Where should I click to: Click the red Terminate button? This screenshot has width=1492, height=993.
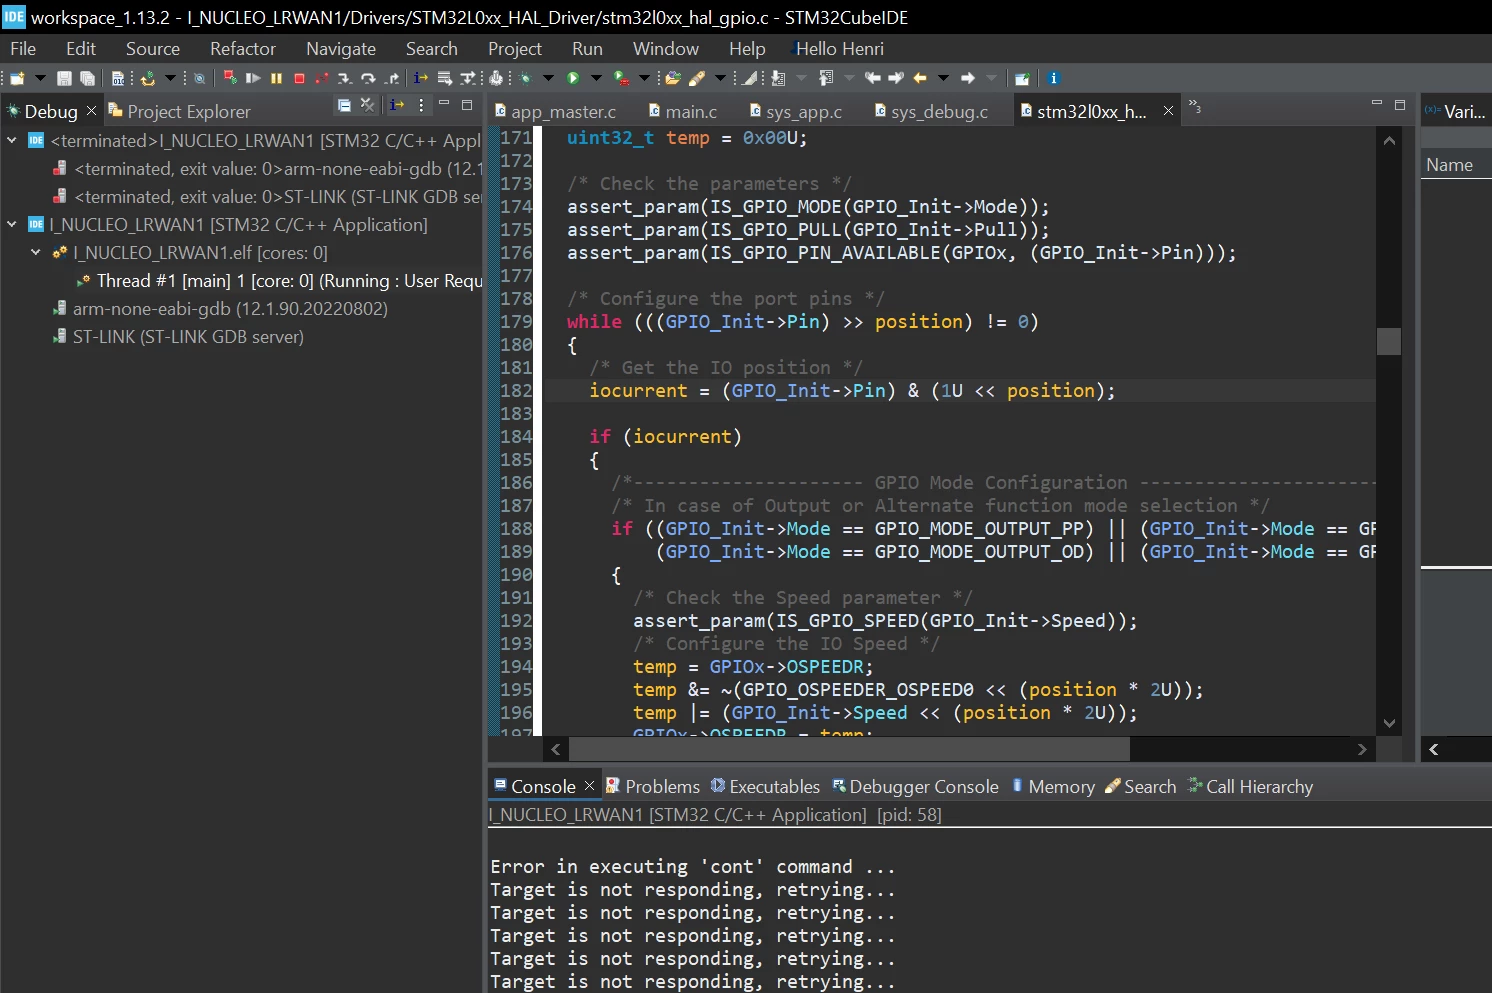(299, 78)
